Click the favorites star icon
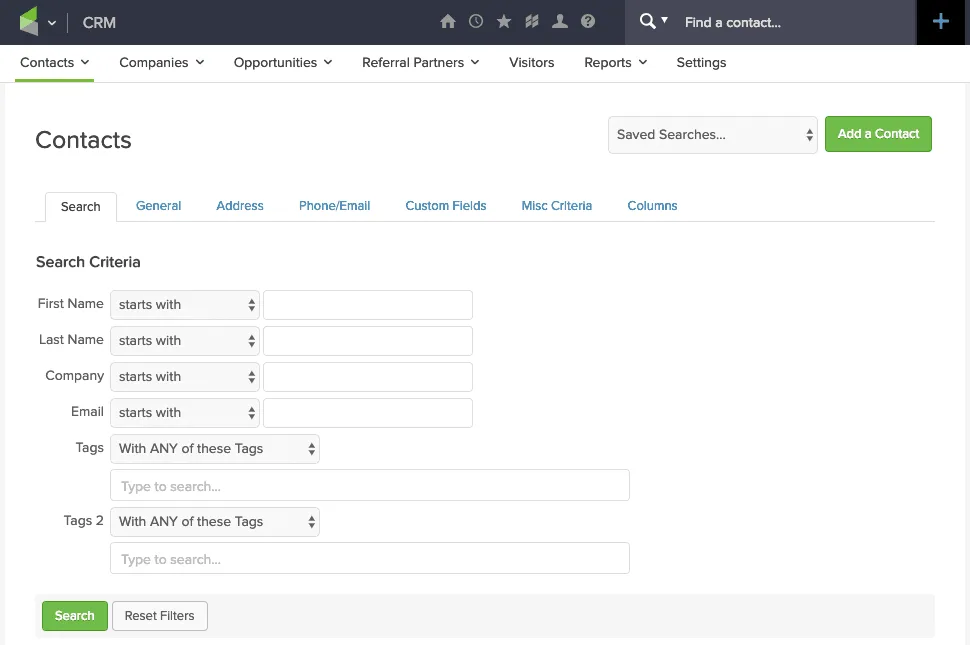 point(504,22)
